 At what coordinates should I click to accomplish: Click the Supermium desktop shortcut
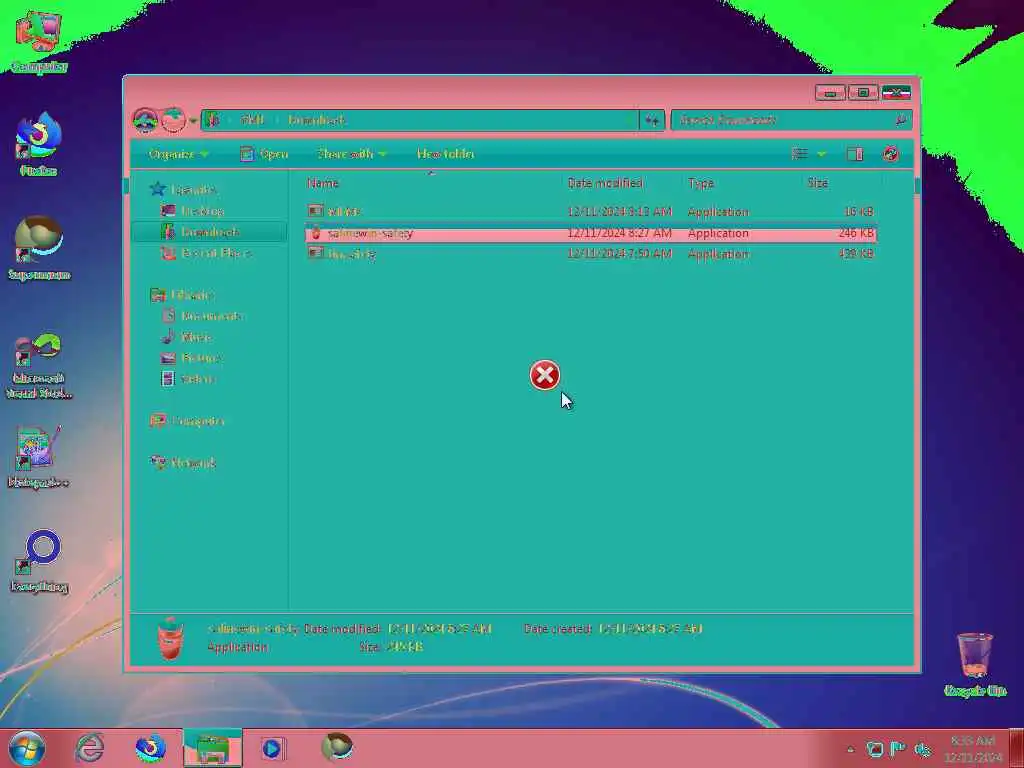pyautogui.click(x=39, y=248)
